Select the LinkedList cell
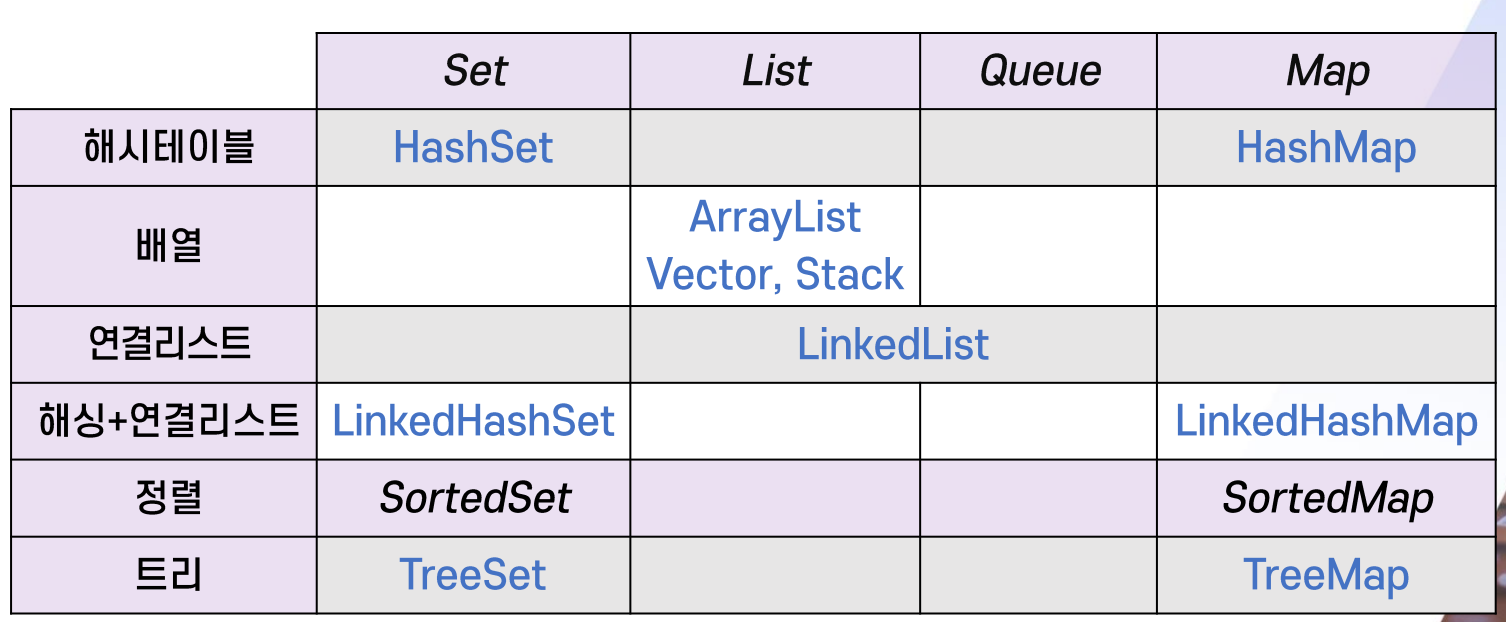Screen dimensions: 1506x622 pyautogui.click(x=893, y=345)
